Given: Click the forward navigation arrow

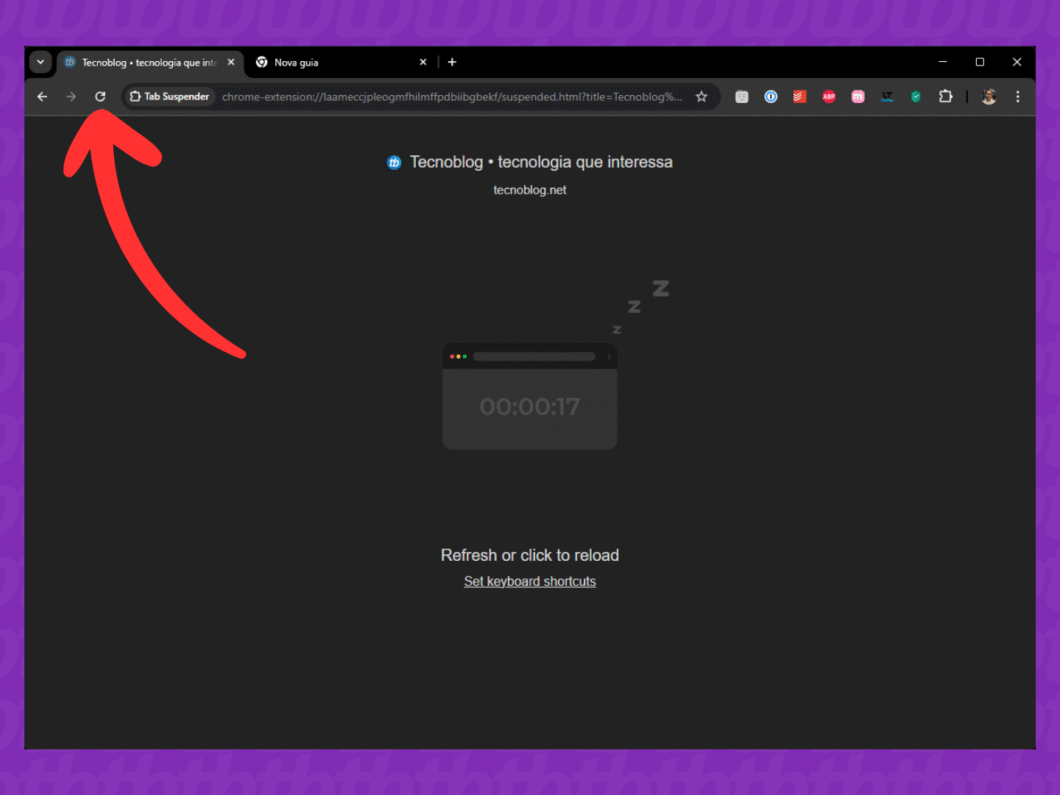Looking at the screenshot, I should pos(71,97).
